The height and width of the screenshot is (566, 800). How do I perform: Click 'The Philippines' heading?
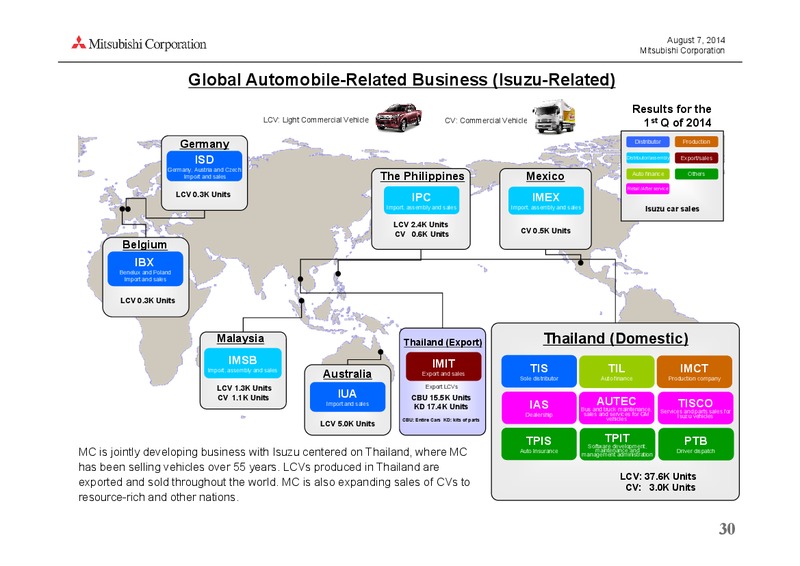[422, 176]
